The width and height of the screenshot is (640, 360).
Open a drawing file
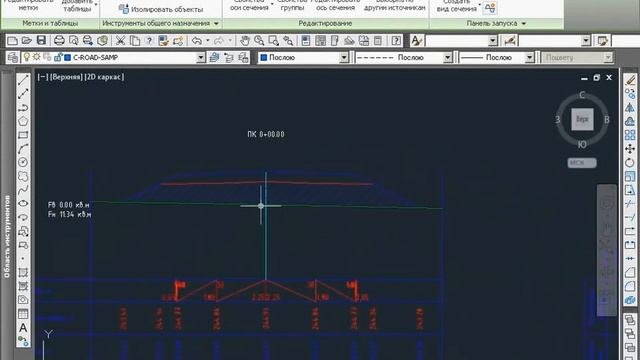[27, 40]
